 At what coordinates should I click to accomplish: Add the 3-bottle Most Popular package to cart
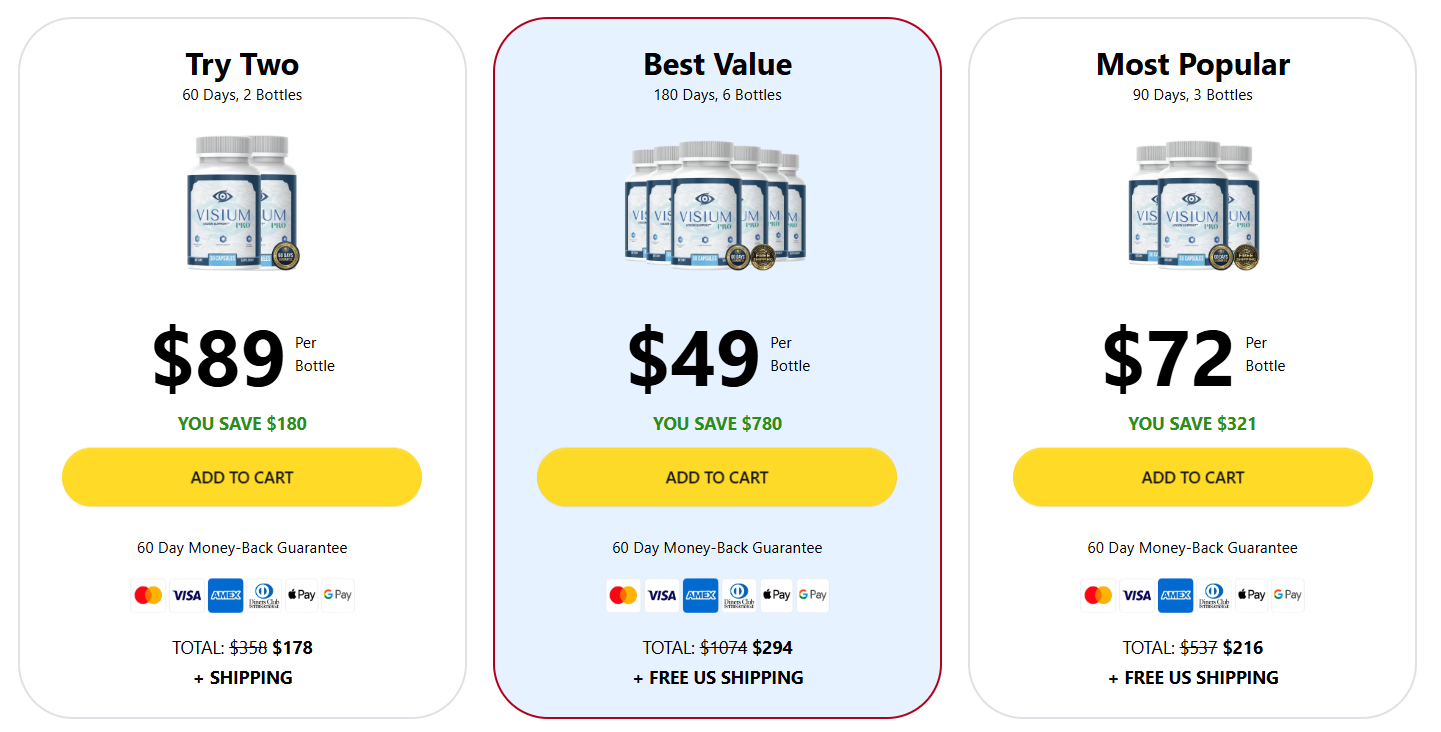[x=1193, y=477]
